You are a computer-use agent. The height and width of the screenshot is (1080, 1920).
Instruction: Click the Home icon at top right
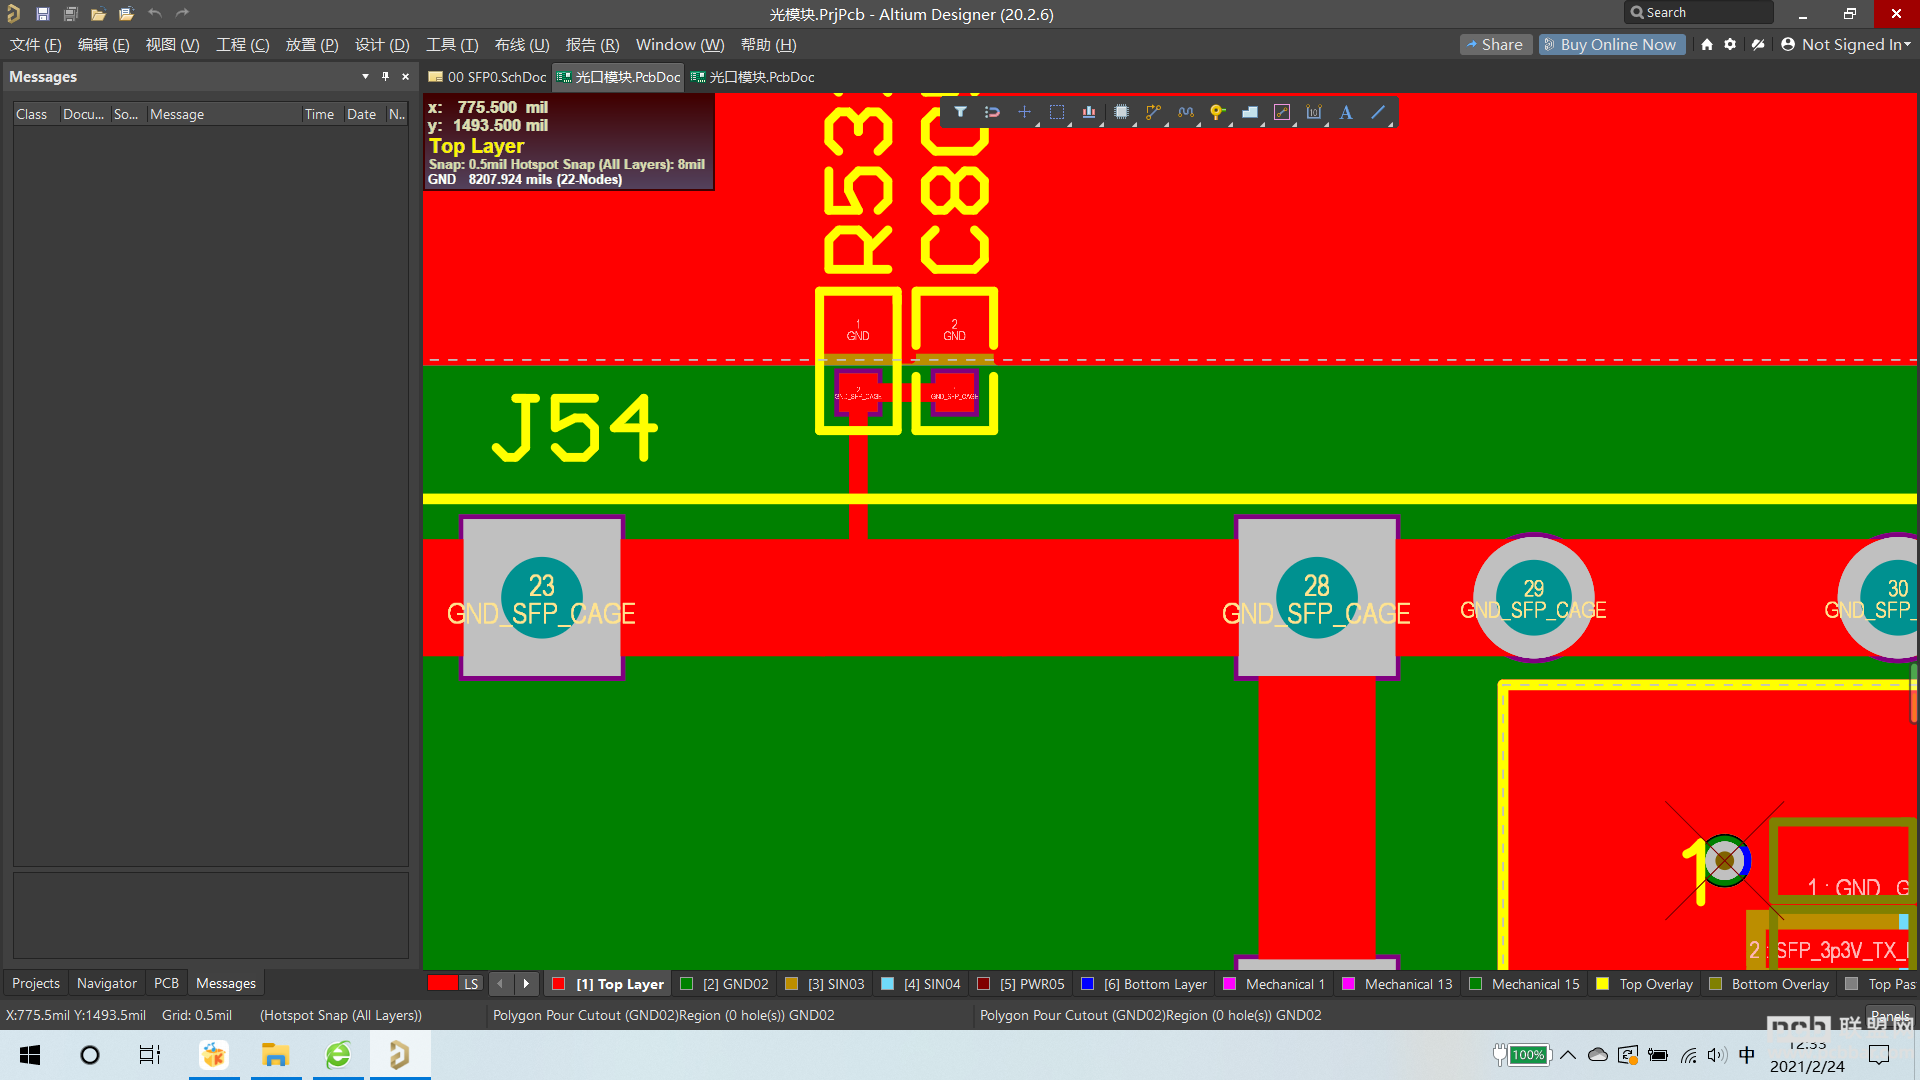(1707, 44)
